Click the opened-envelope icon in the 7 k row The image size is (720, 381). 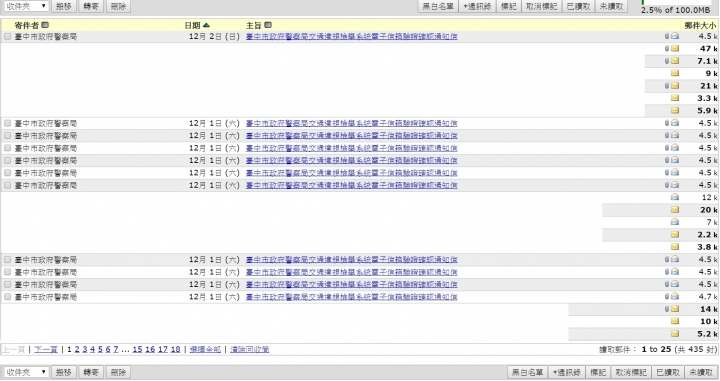point(675,222)
